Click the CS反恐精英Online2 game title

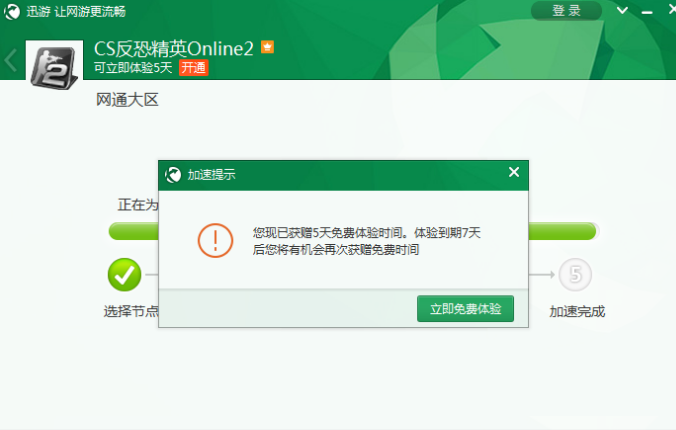[174, 48]
